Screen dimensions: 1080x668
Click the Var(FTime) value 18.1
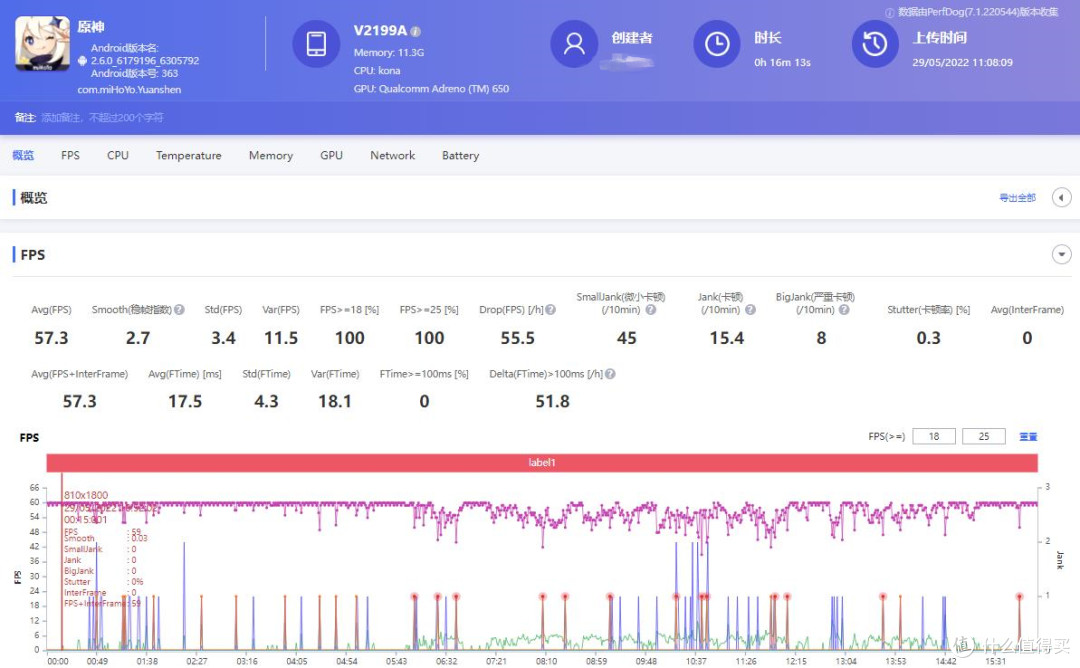pyautogui.click(x=335, y=401)
